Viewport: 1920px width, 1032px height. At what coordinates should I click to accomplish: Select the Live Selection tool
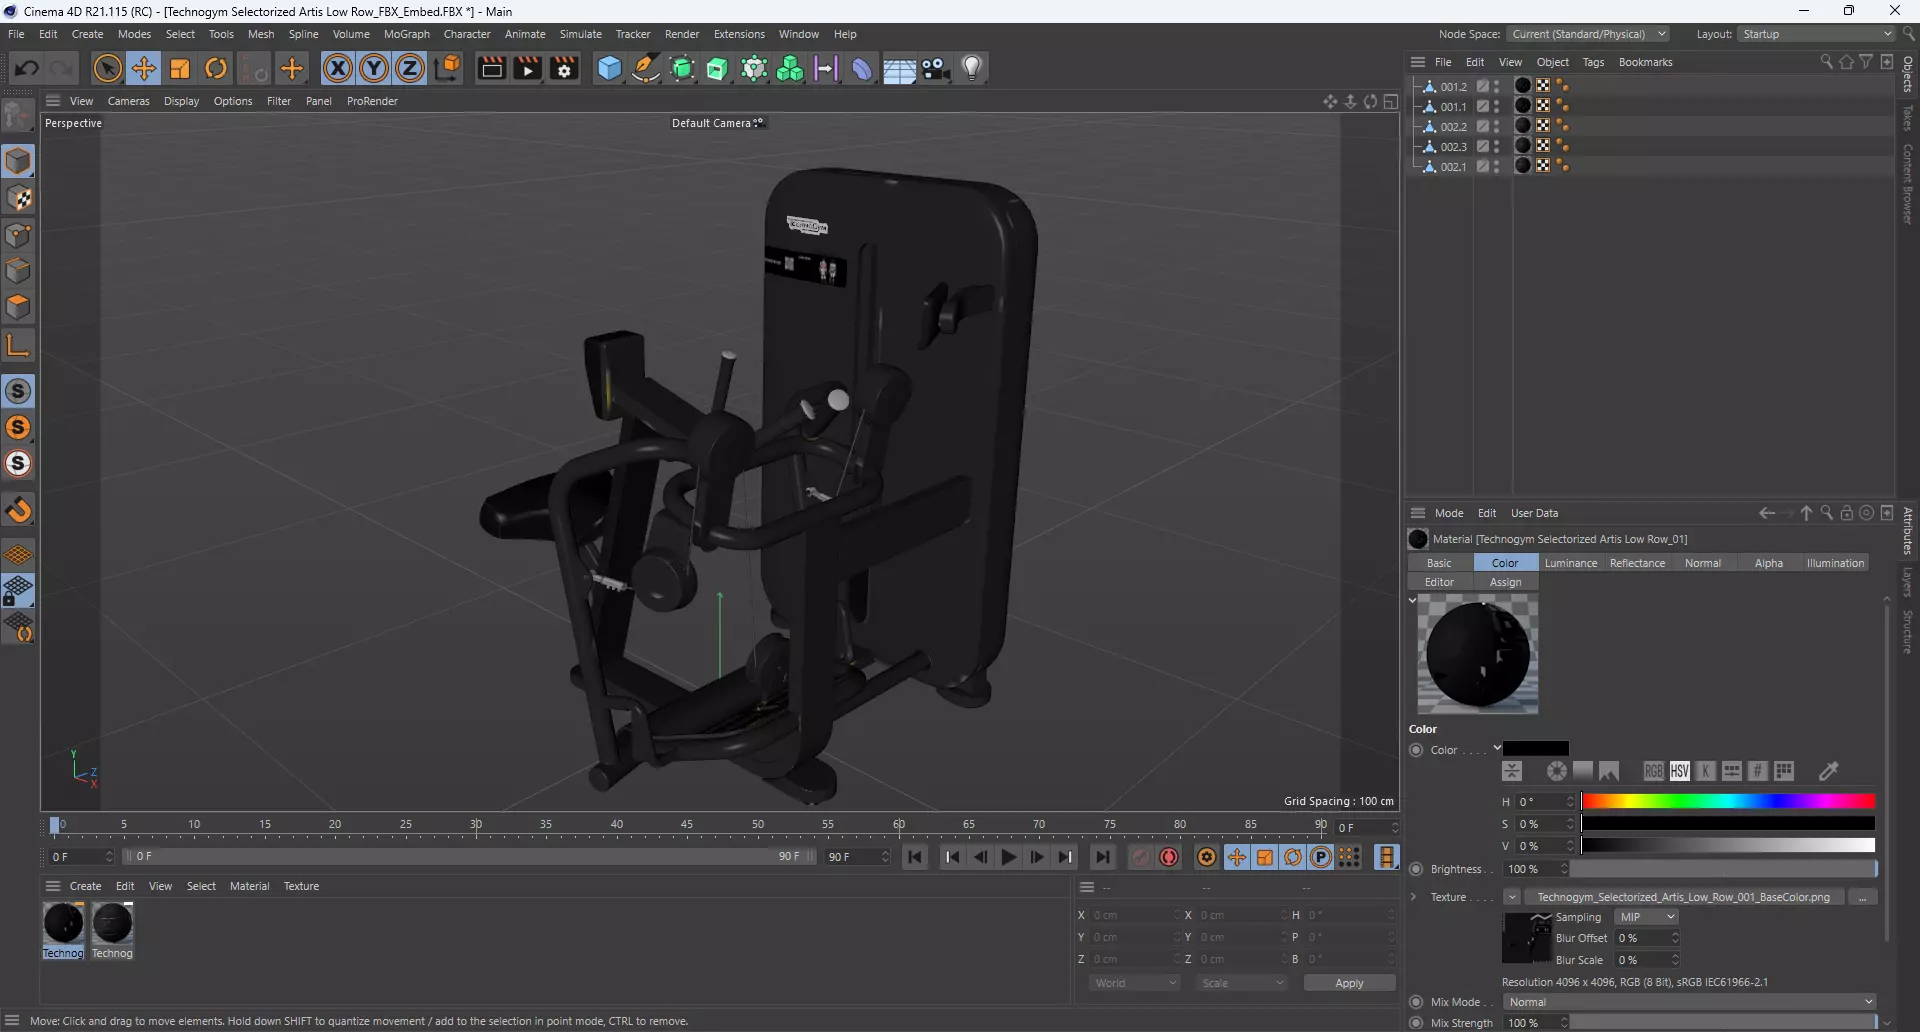click(x=107, y=68)
